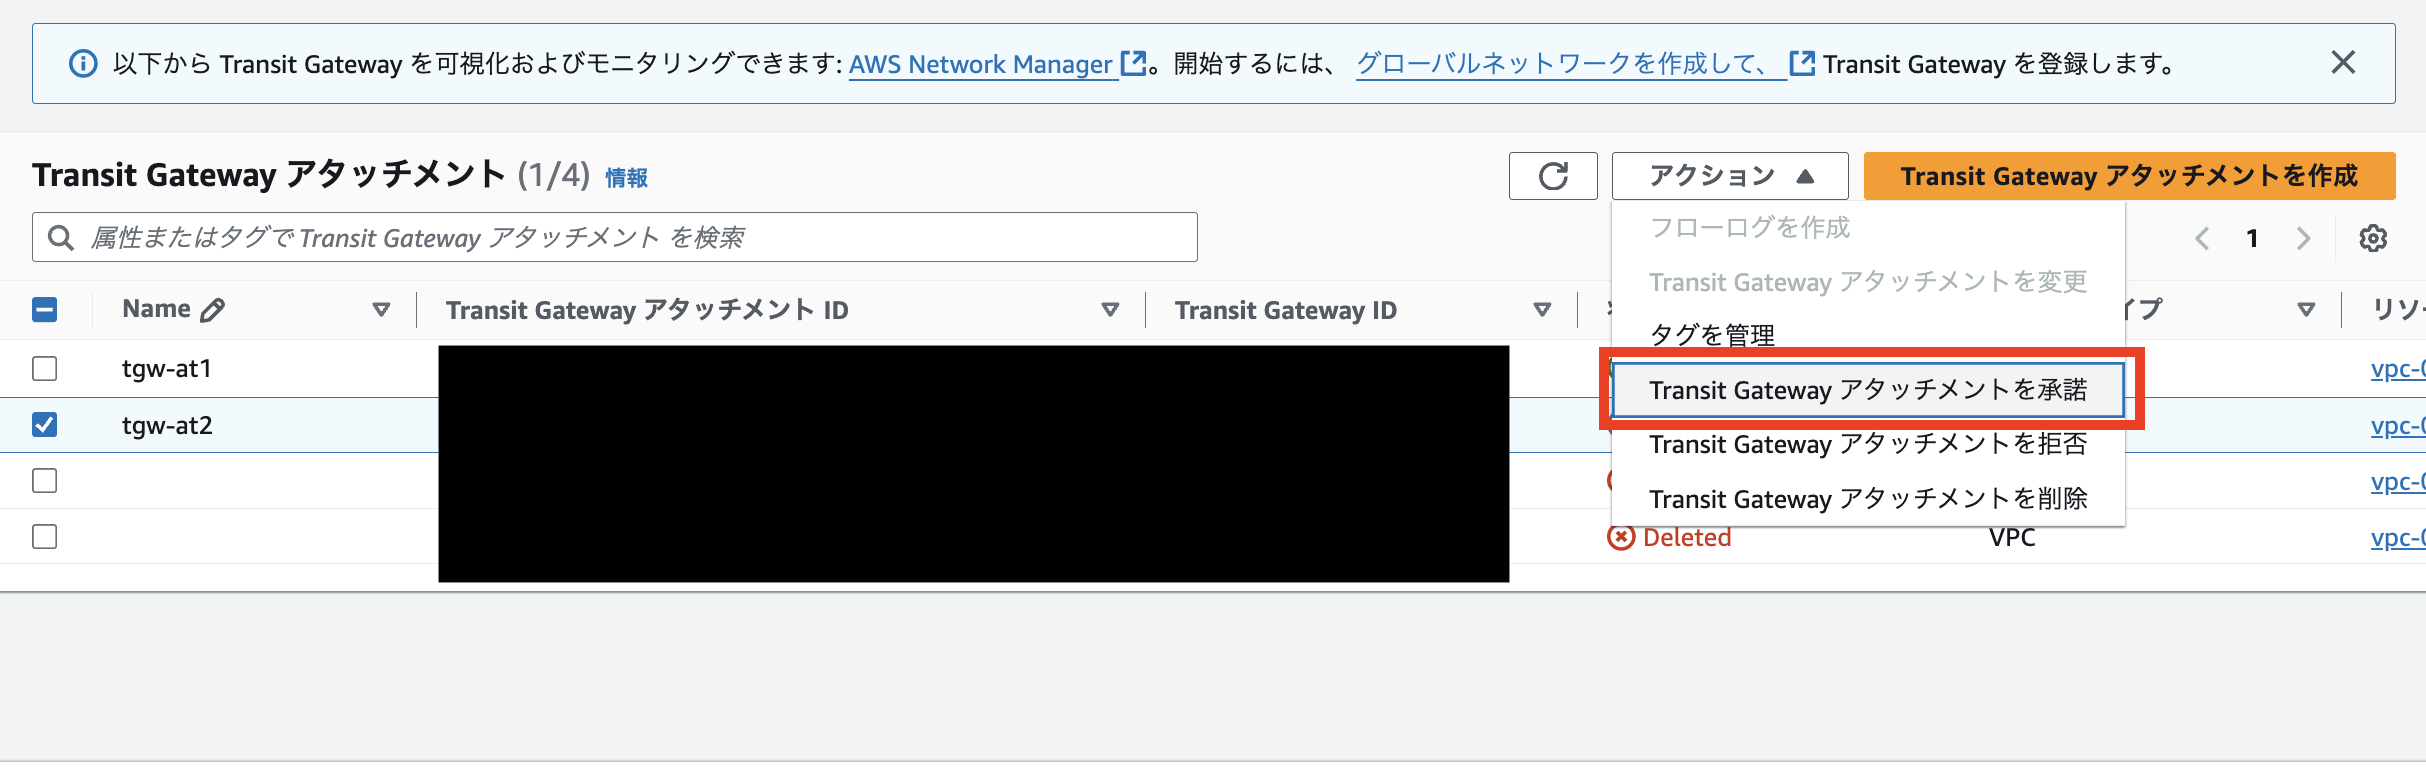The height and width of the screenshot is (770, 2426).
Task: Go to previous page of results
Action: [x=2201, y=238]
